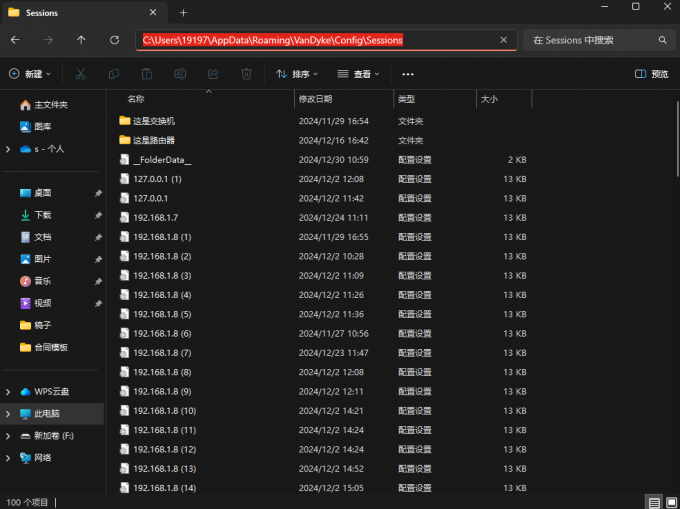Select file 192.168.1.8 (7)
Viewport: 680px width, 509px height.
point(162,352)
